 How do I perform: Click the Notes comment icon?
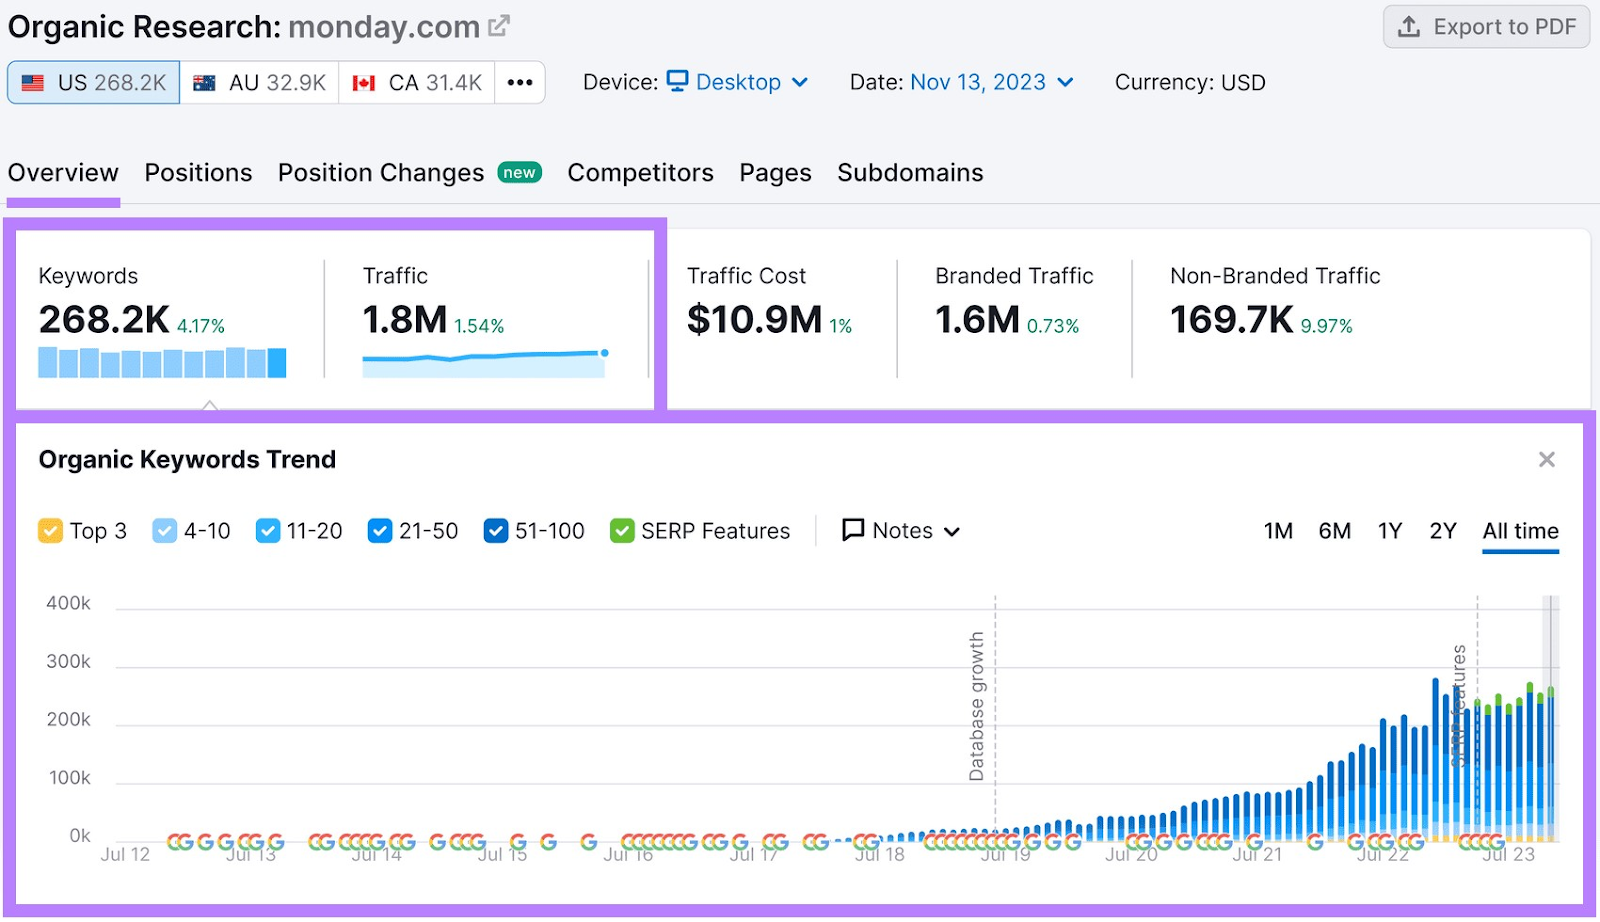853,530
